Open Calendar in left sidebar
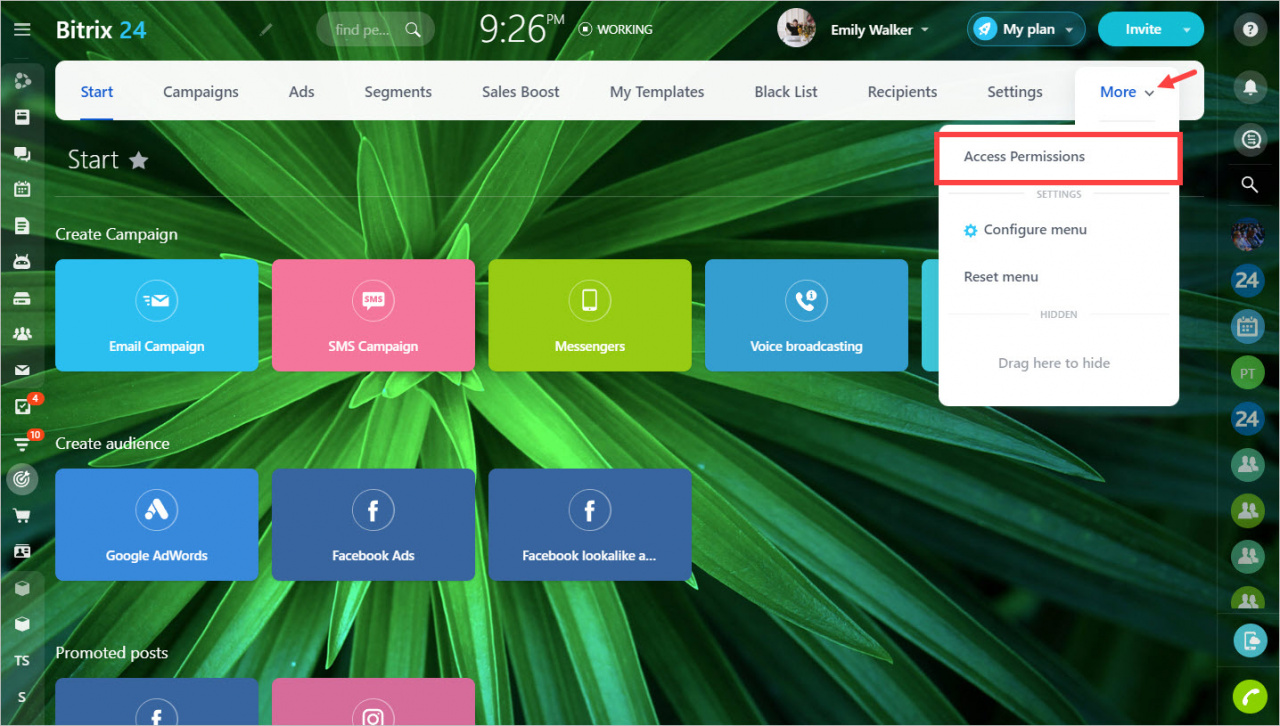 22,189
